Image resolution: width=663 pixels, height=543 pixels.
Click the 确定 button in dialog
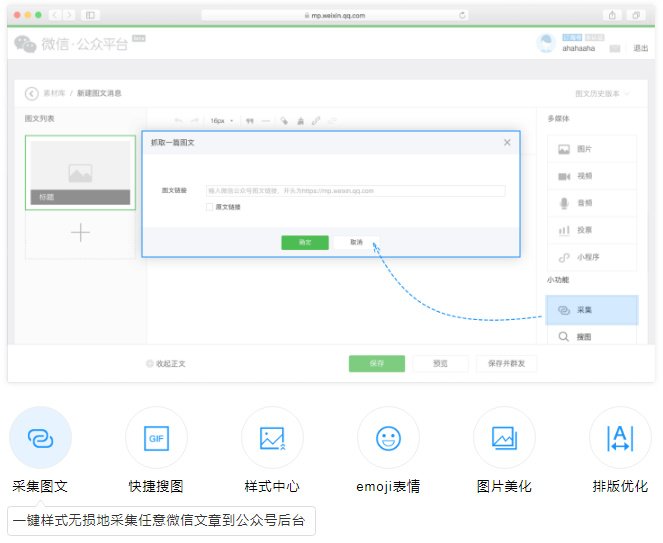[305, 242]
